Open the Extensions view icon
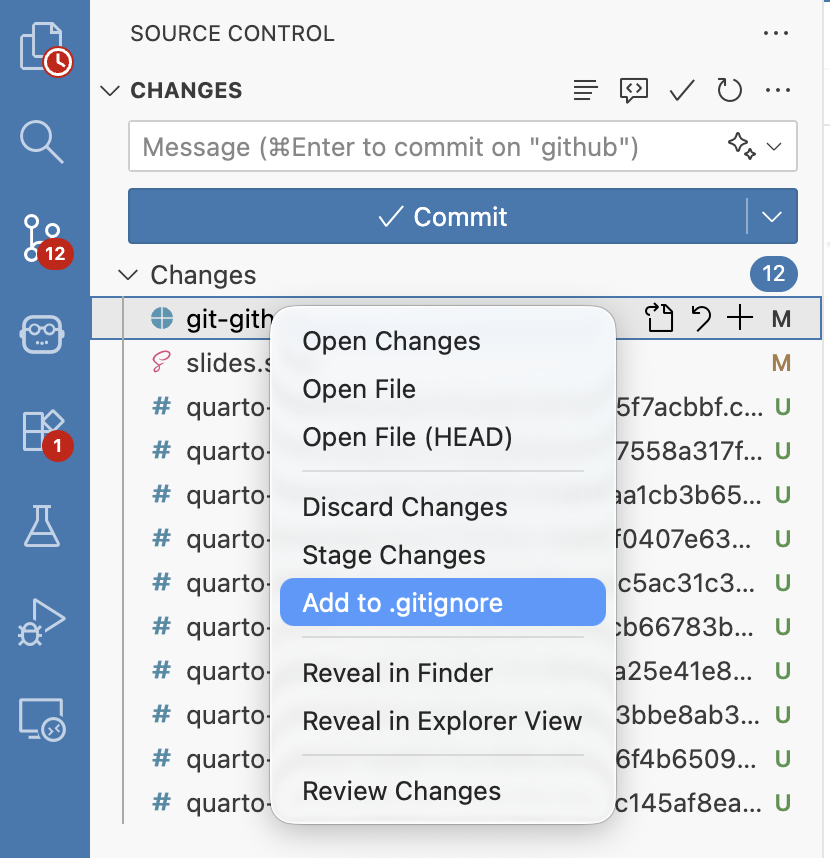This screenshot has height=858, width=830. [x=43, y=431]
